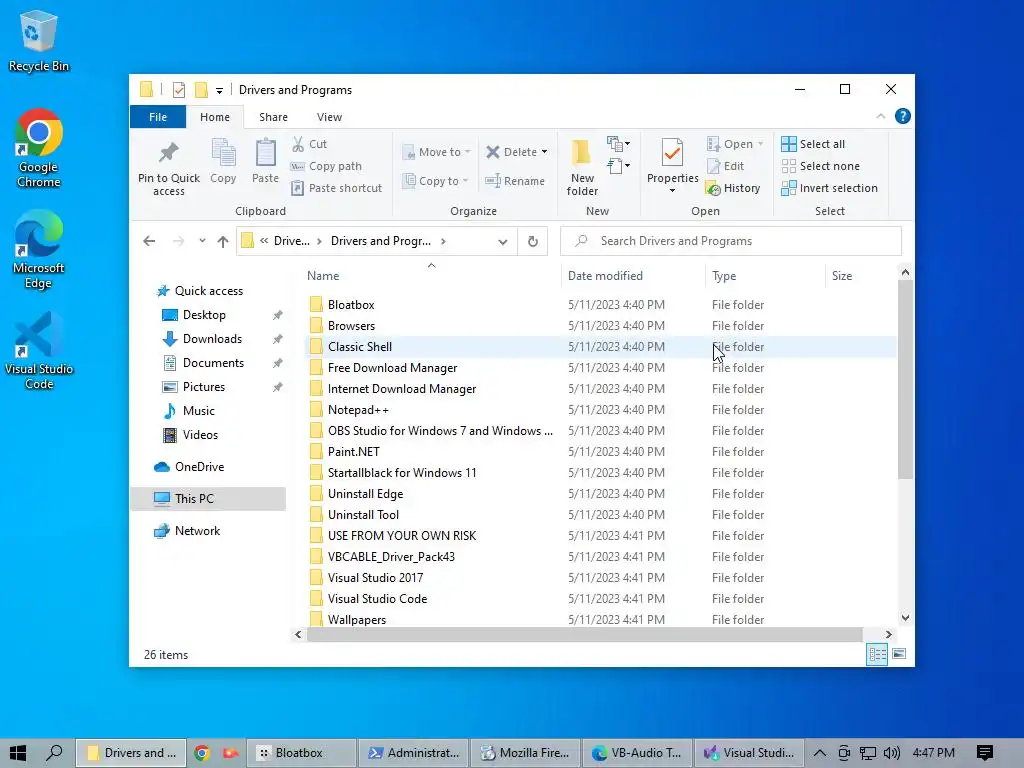1024x768 pixels.
Task: Select the Paint.NET folder
Action: [353, 452]
